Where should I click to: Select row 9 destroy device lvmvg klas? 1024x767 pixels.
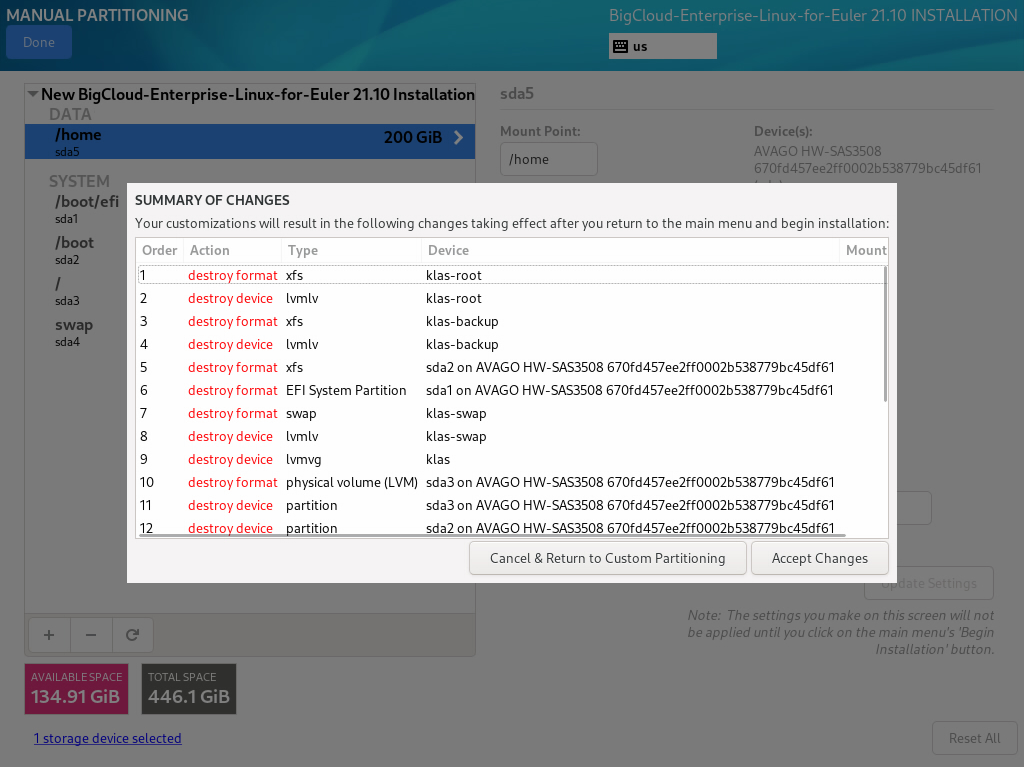coord(511,459)
